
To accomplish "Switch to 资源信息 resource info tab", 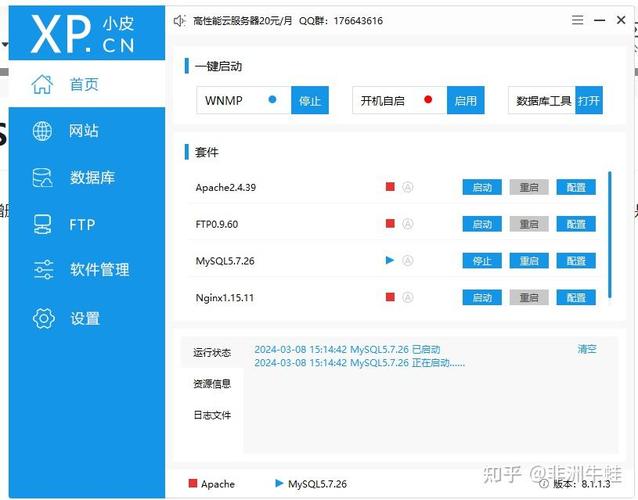I will pos(212,384).
